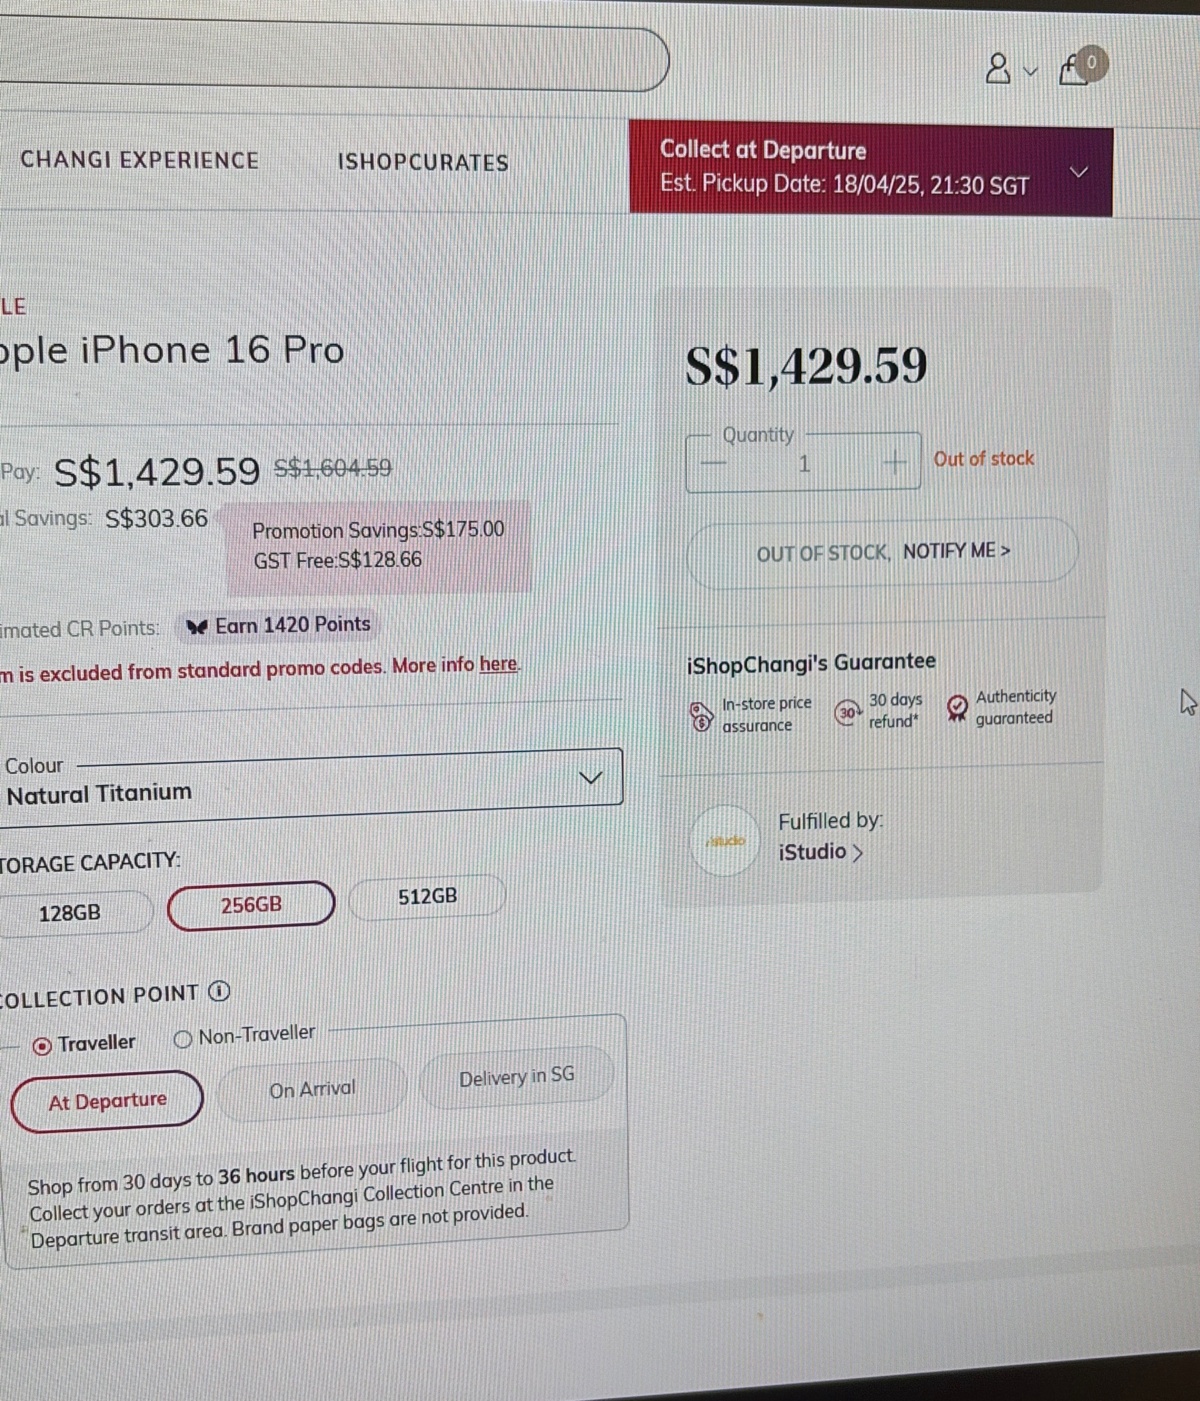Expand the account menu chevron
This screenshot has width=1200, height=1401.
tap(1031, 72)
